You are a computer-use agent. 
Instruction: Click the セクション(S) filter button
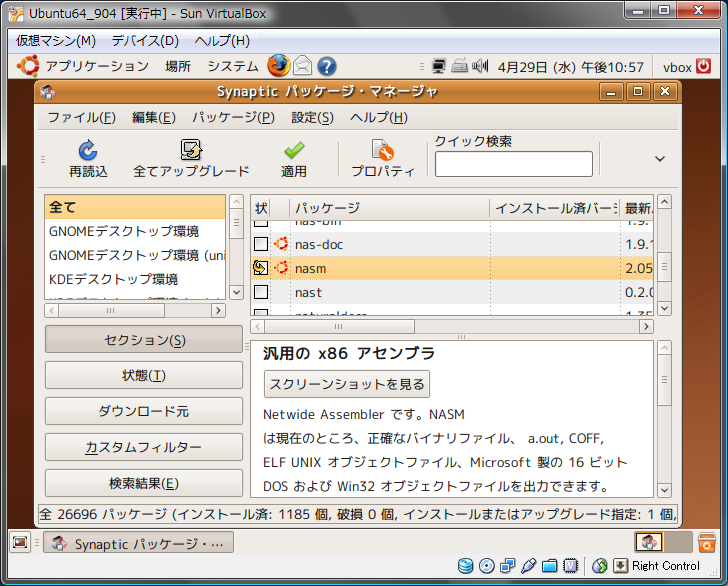click(x=144, y=339)
